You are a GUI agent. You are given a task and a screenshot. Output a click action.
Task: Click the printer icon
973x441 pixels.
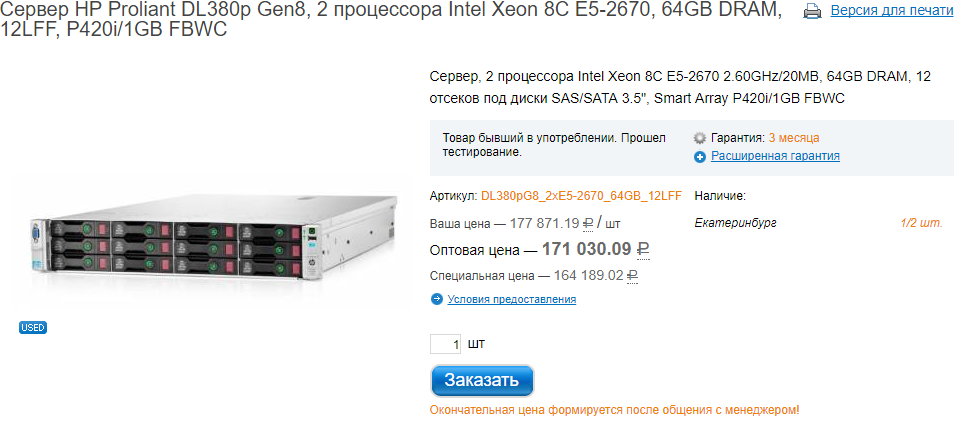(x=813, y=12)
